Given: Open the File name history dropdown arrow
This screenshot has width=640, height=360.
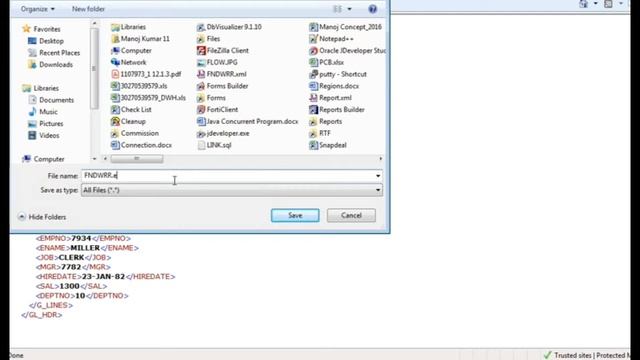Looking at the screenshot, I should click(x=378, y=176).
